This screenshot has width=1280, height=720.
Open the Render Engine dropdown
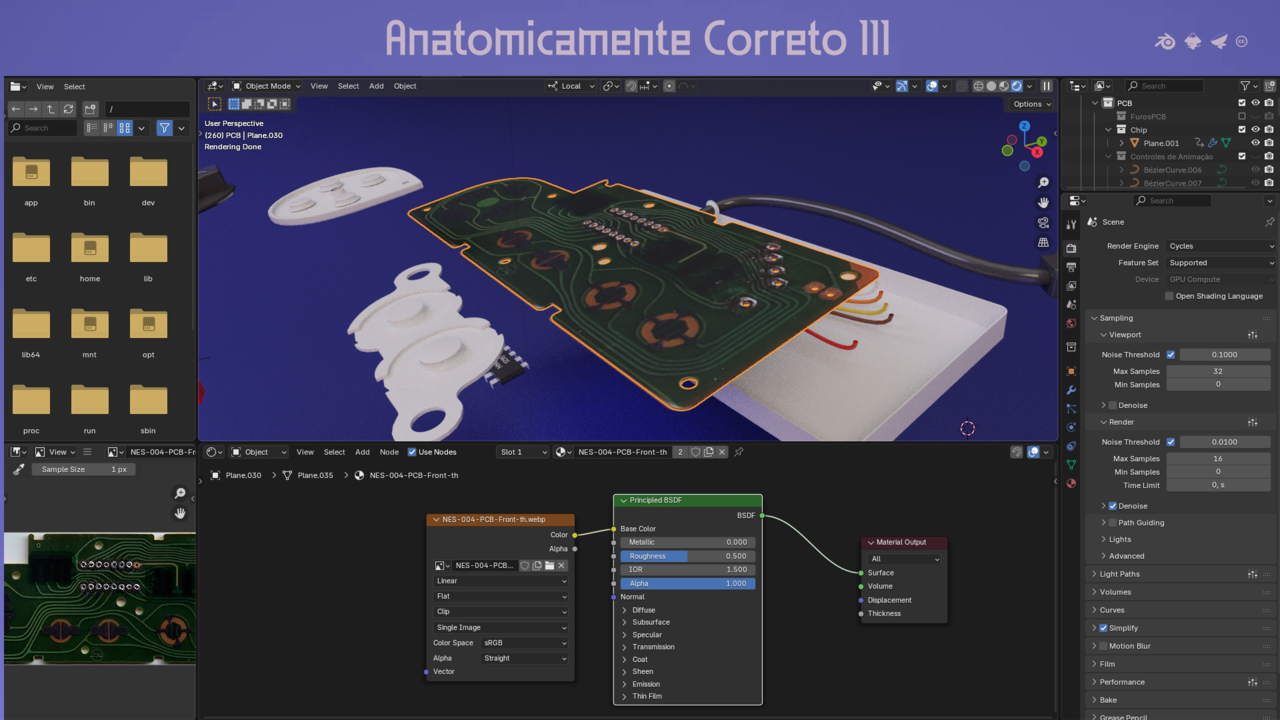tap(1220, 246)
